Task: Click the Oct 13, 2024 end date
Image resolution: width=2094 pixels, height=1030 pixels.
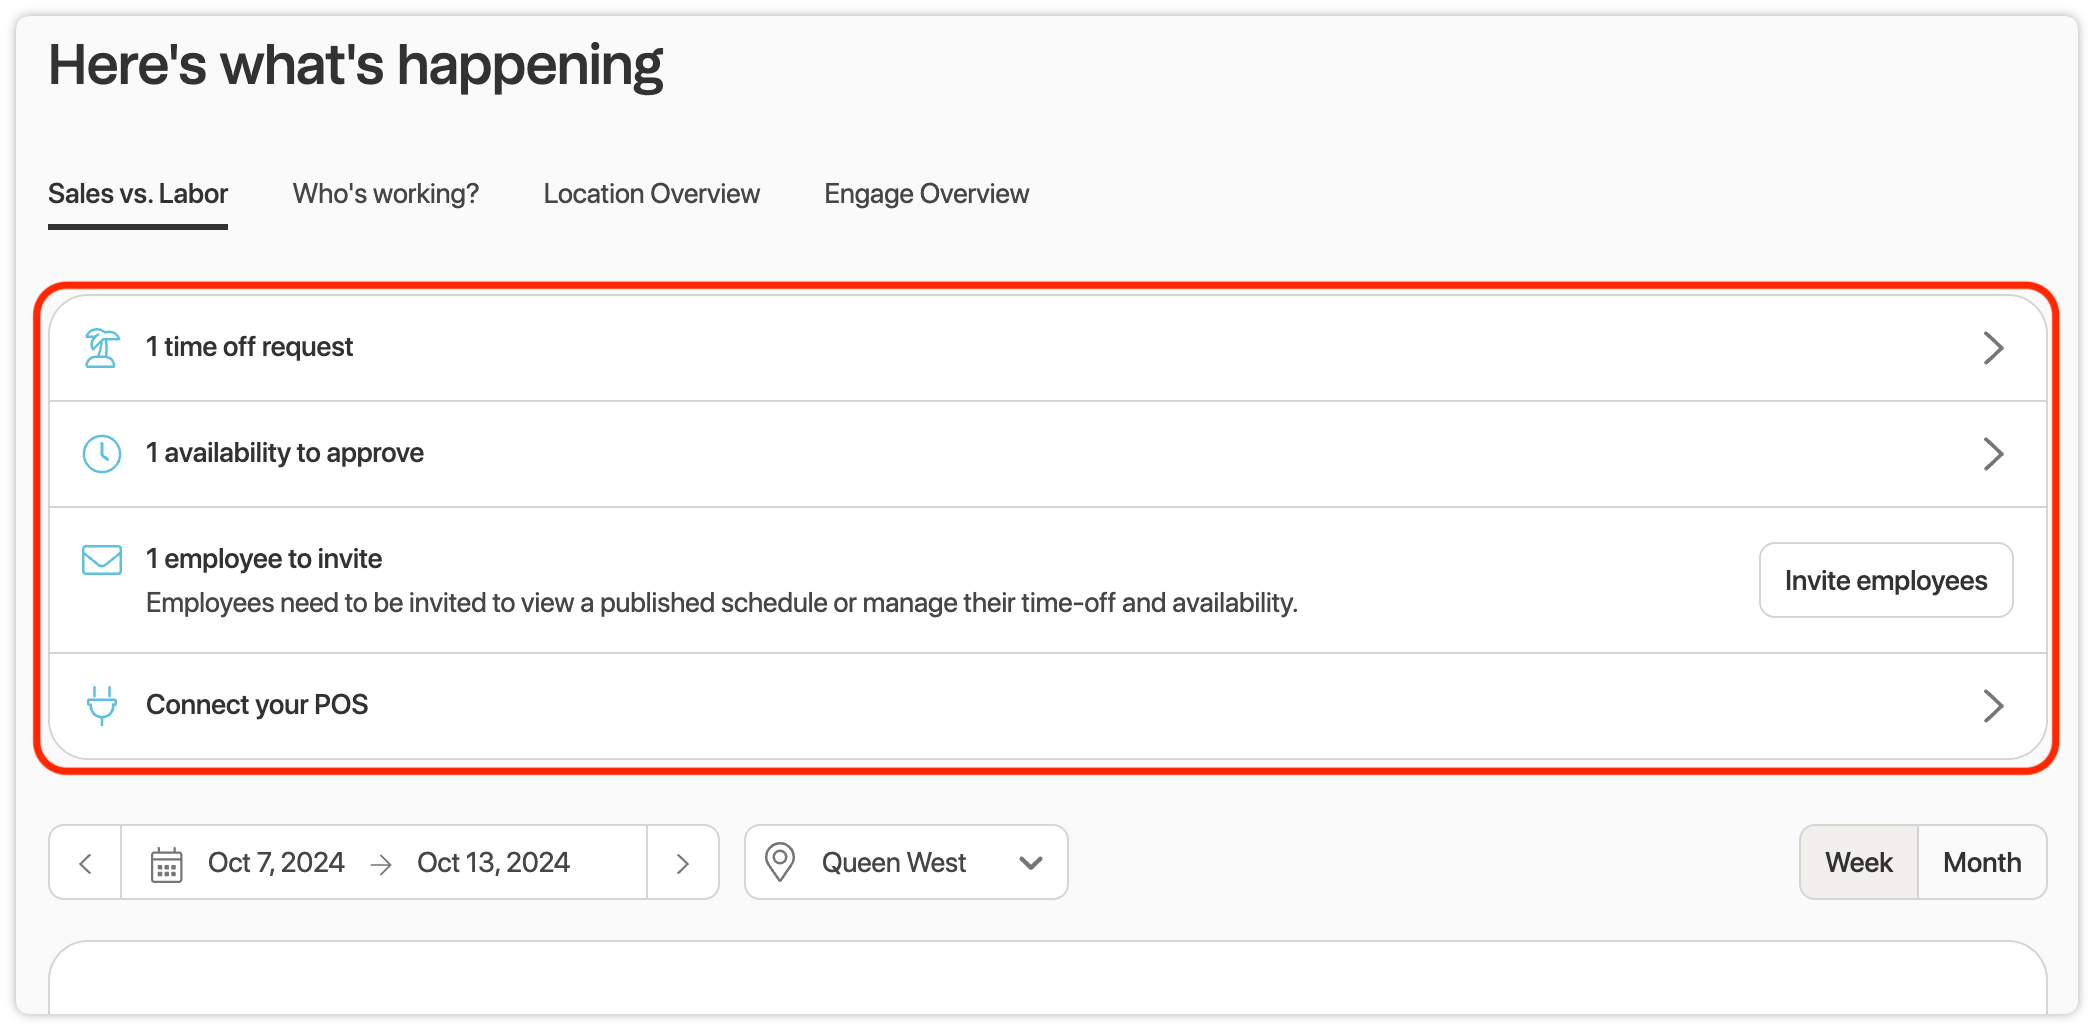Action: click(493, 863)
